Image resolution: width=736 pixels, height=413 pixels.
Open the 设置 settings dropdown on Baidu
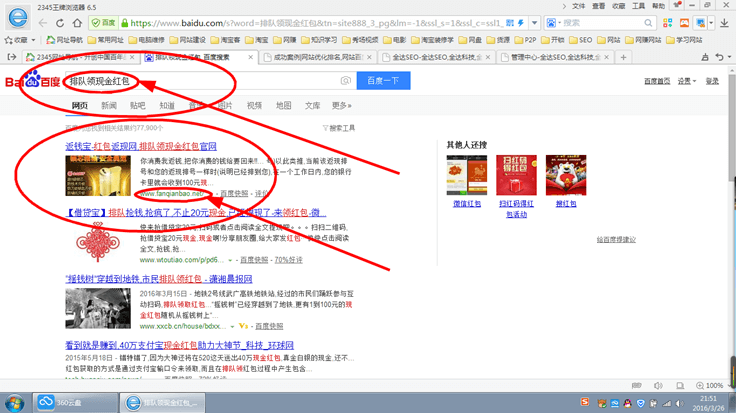pyautogui.click(x=687, y=81)
